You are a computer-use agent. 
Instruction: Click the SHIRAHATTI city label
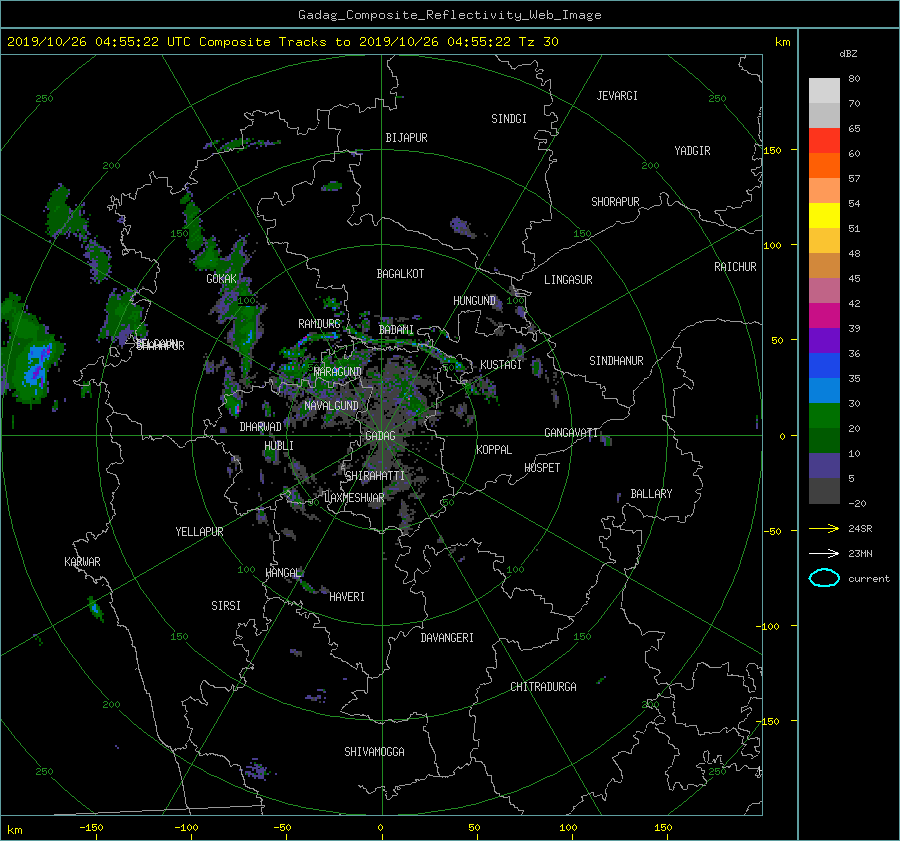[x=375, y=476]
